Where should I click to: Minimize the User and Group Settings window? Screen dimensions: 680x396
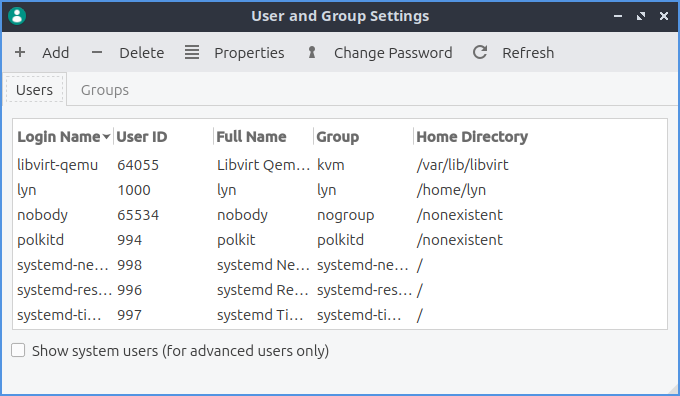pos(618,16)
